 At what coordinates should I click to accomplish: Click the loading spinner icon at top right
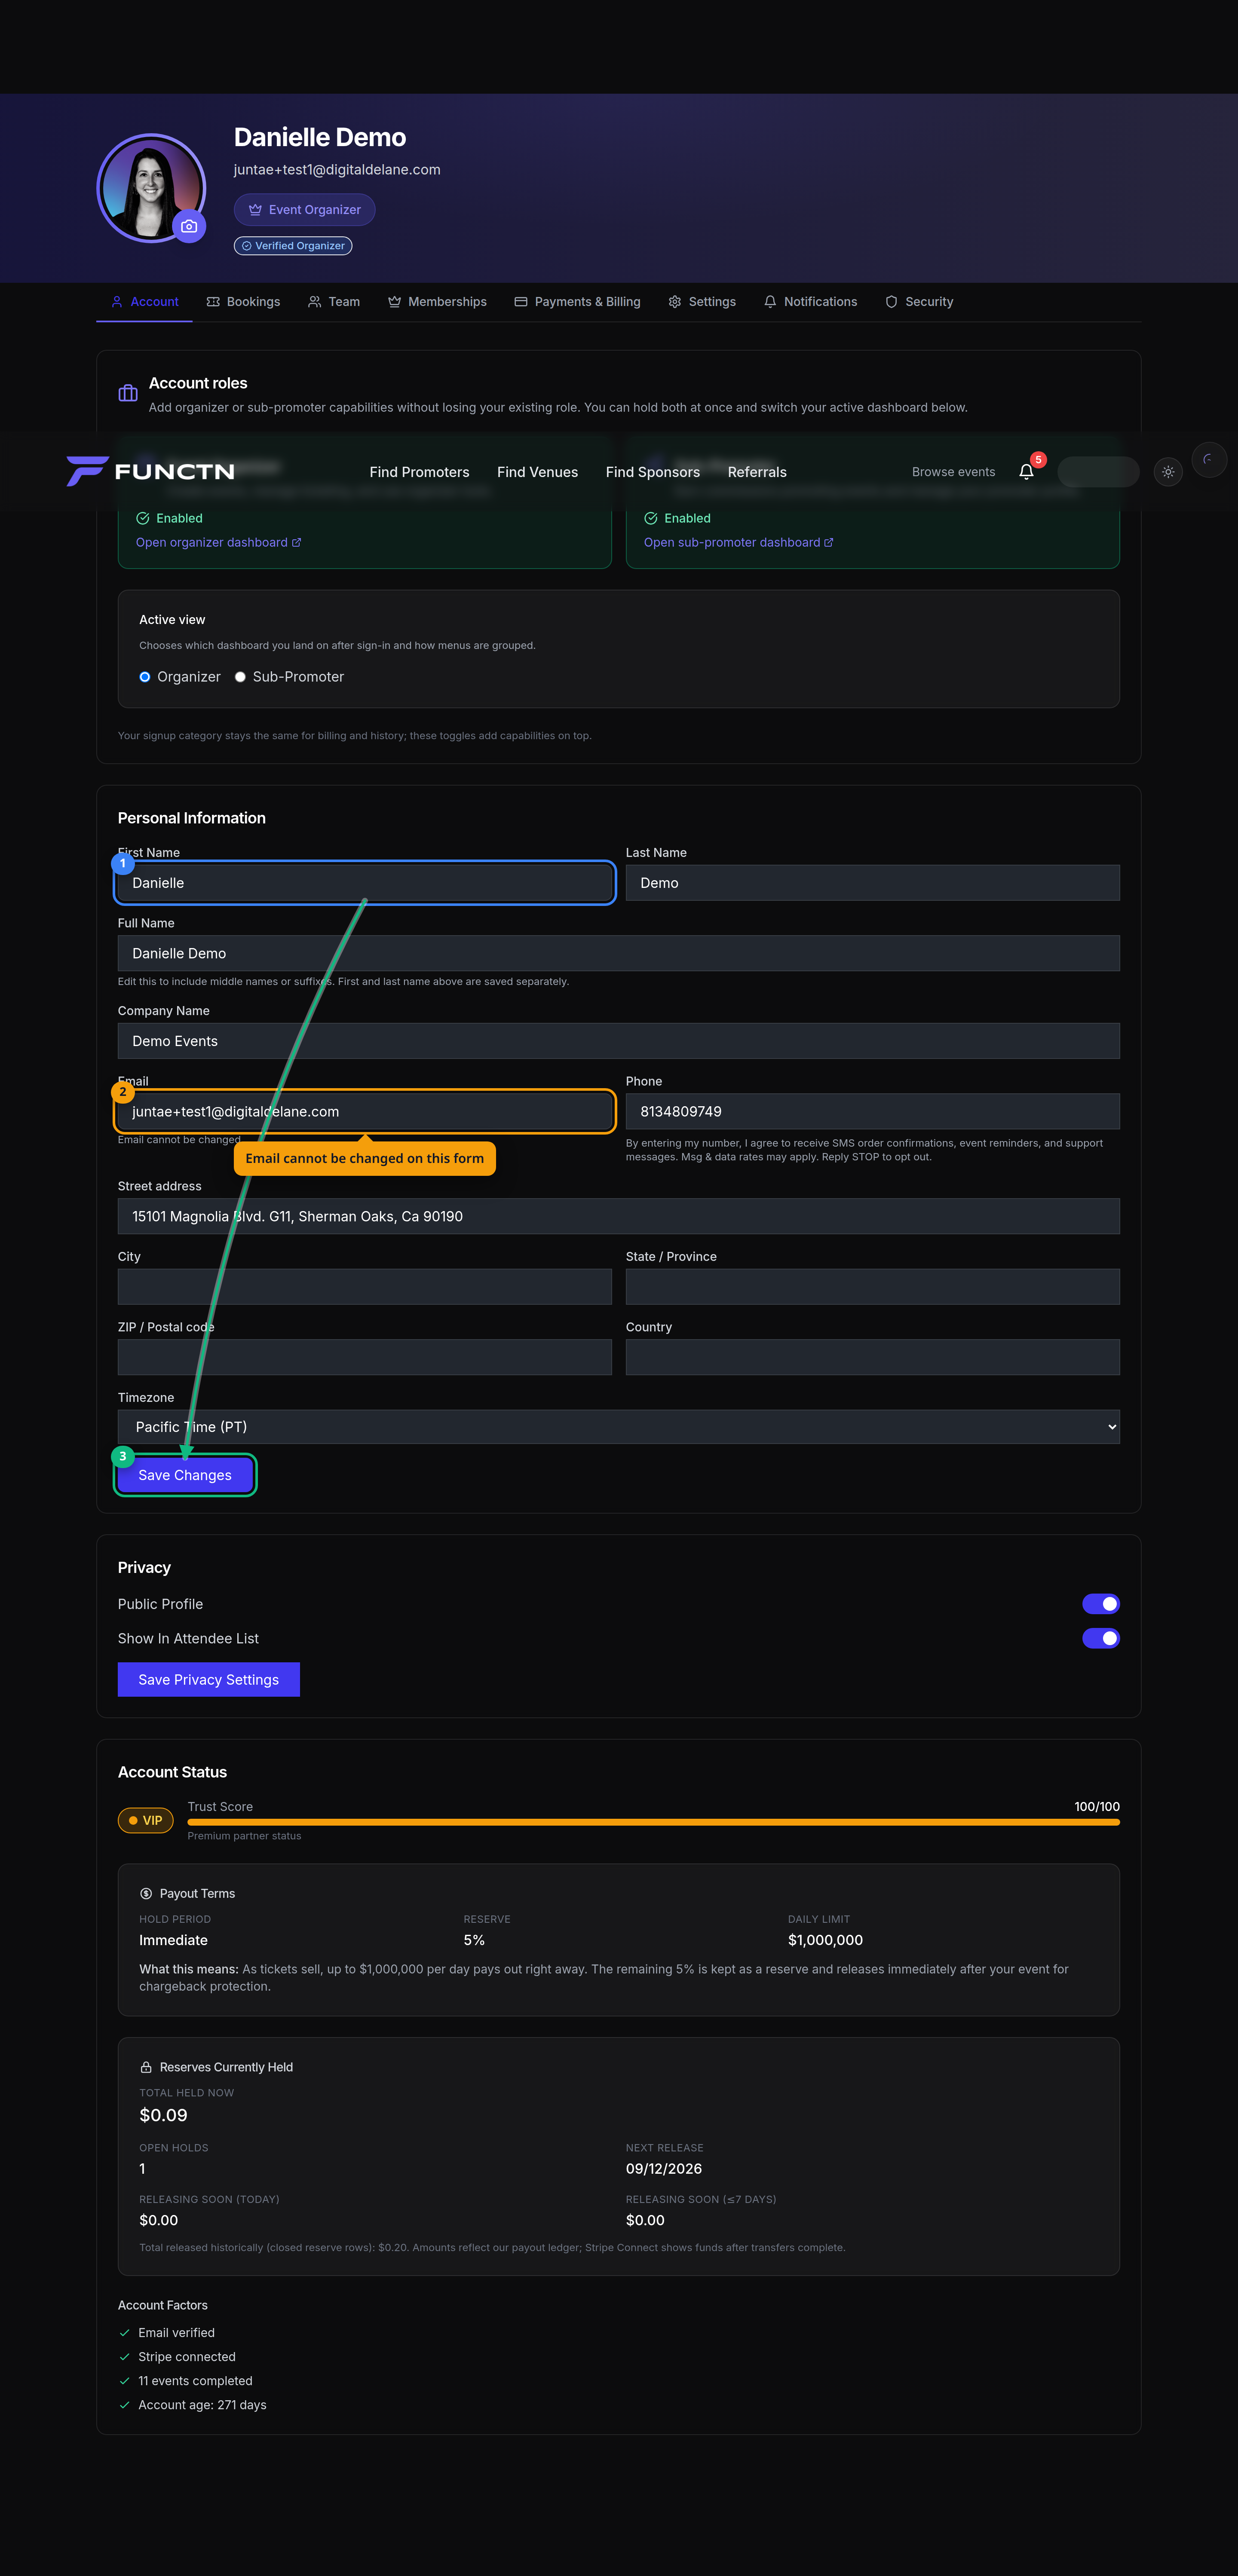(x=1209, y=460)
